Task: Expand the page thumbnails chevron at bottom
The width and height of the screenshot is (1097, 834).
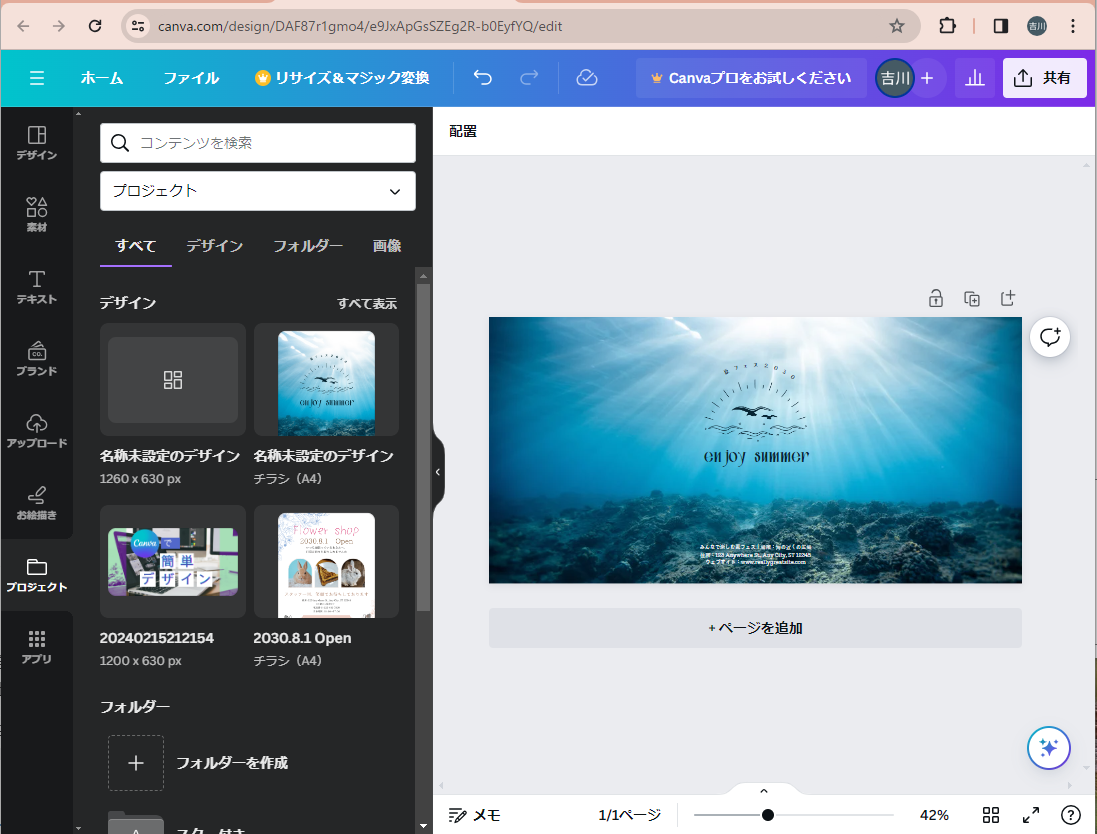Action: (764, 791)
